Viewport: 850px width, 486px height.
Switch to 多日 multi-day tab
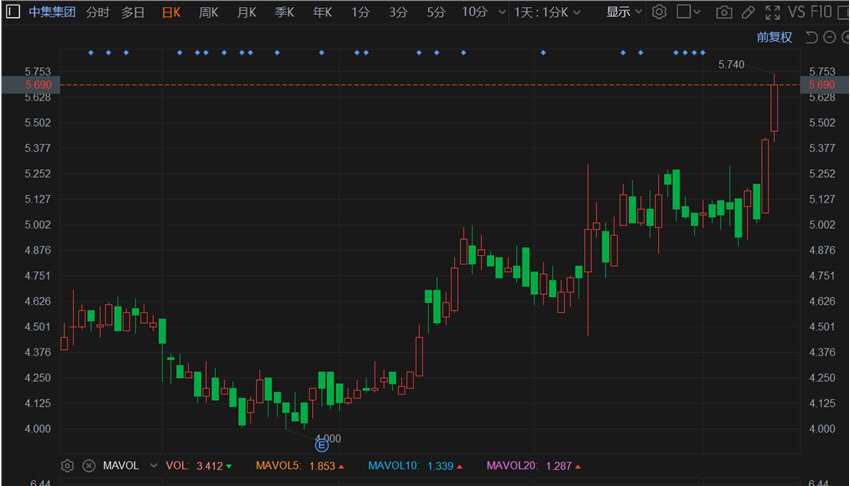133,12
